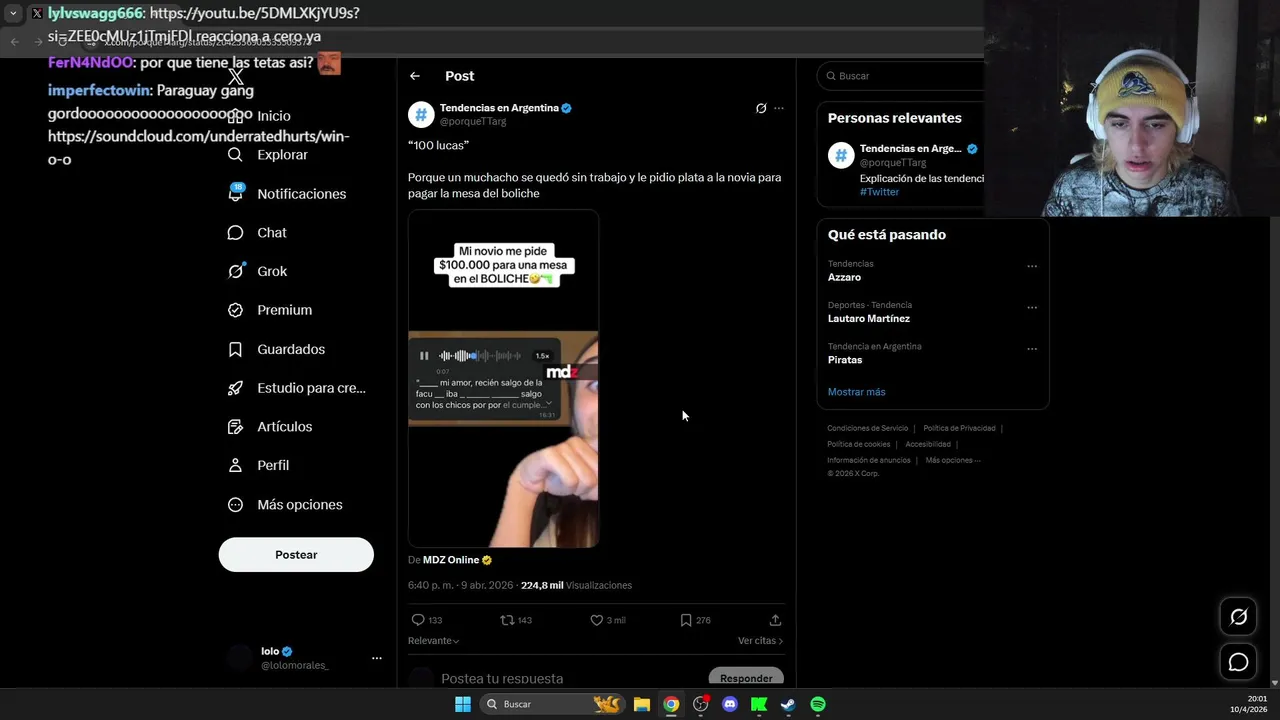Open the Perfil person icon

point(235,465)
